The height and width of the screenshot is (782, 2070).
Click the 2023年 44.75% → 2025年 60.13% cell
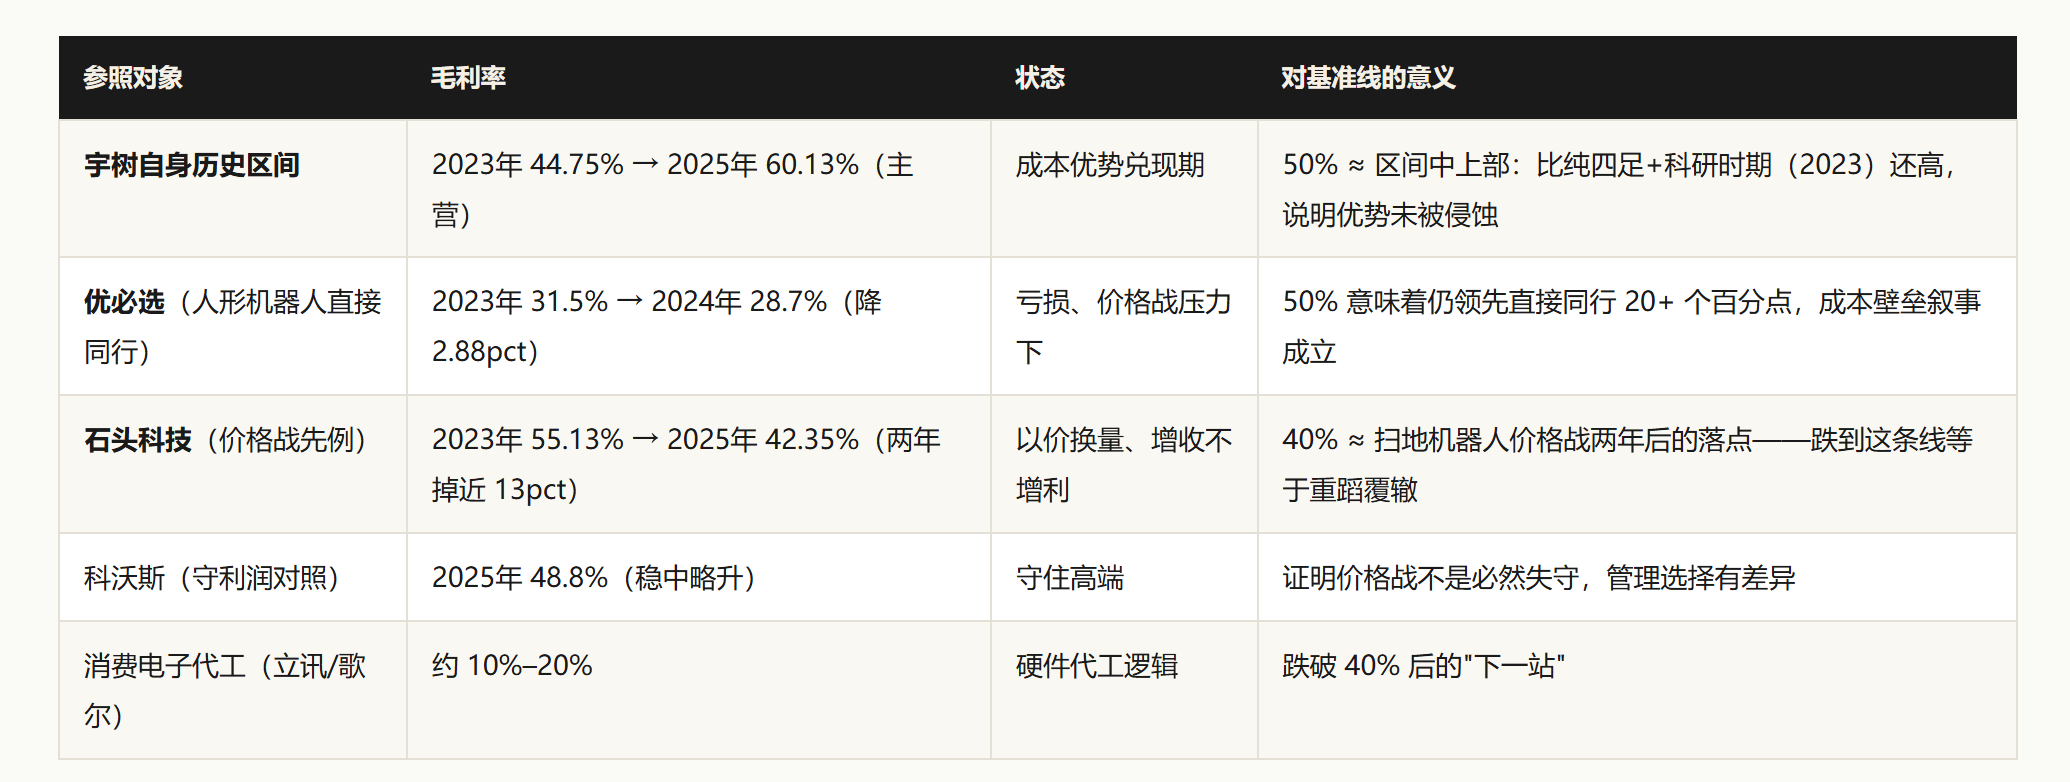pos(699,189)
